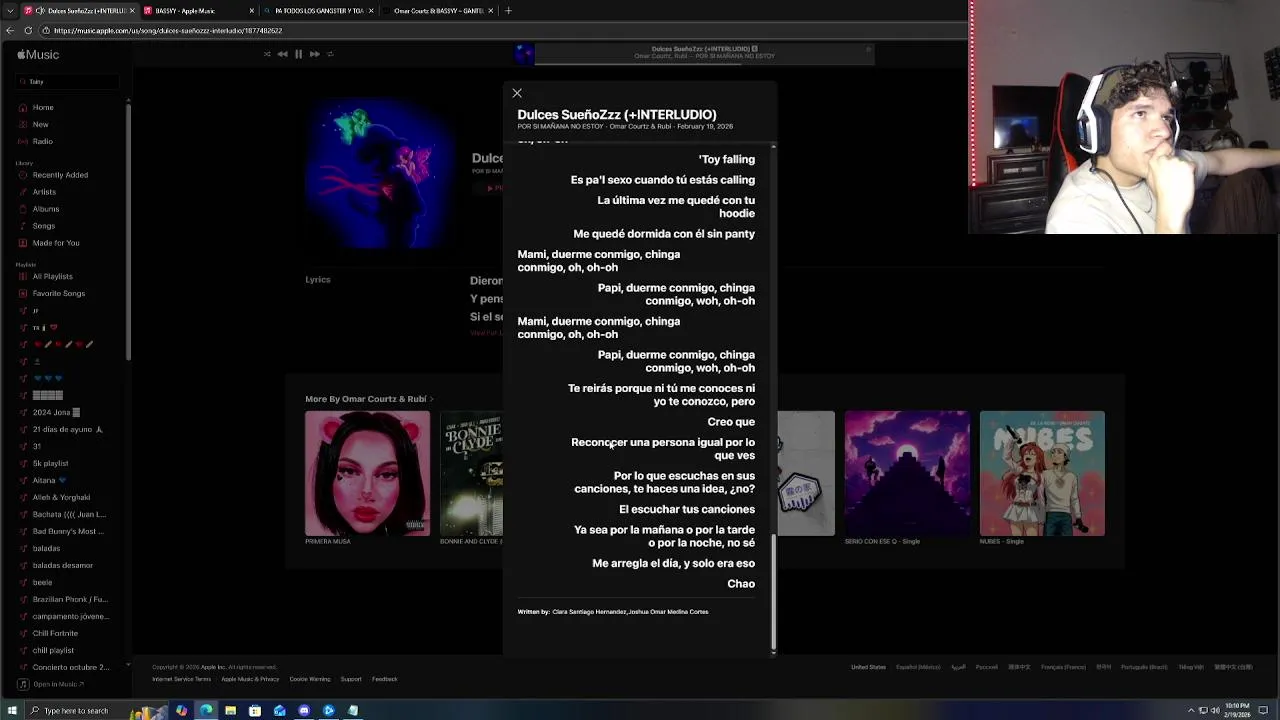1280x720 pixels.
Task: Open the 2024 Jona playlist
Action: (x=56, y=412)
